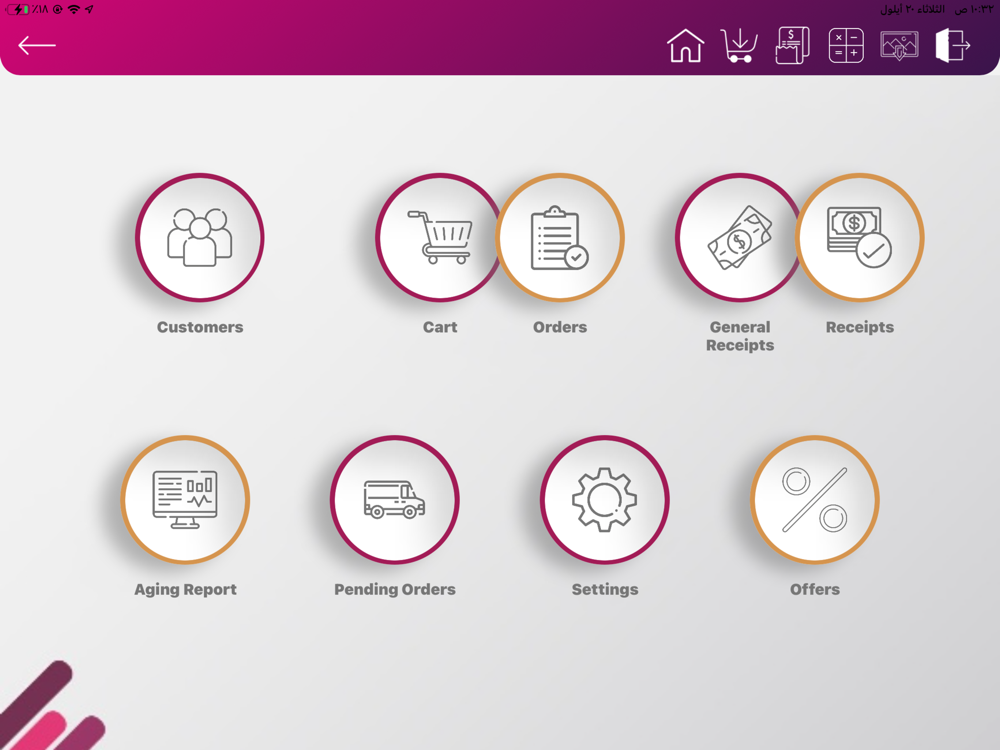Tap the Wi-Fi status icon

[74, 10]
